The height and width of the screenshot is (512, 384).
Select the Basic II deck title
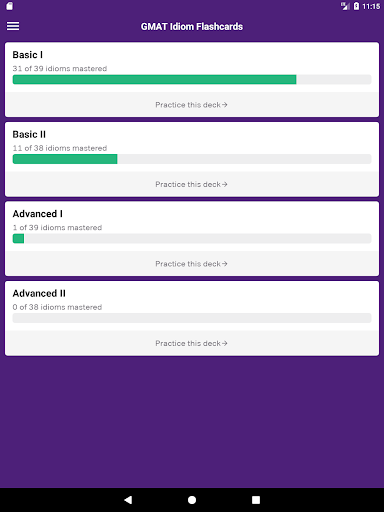[29, 134]
